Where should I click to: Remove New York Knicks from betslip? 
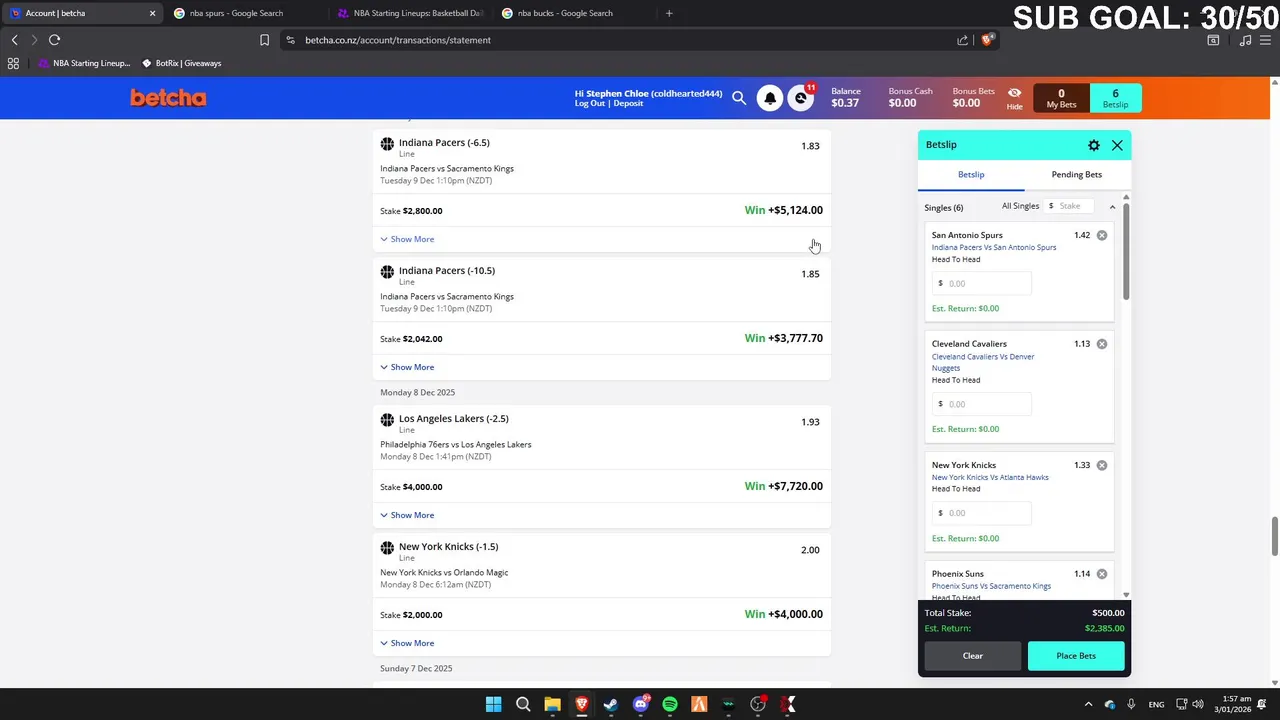click(x=1102, y=465)
